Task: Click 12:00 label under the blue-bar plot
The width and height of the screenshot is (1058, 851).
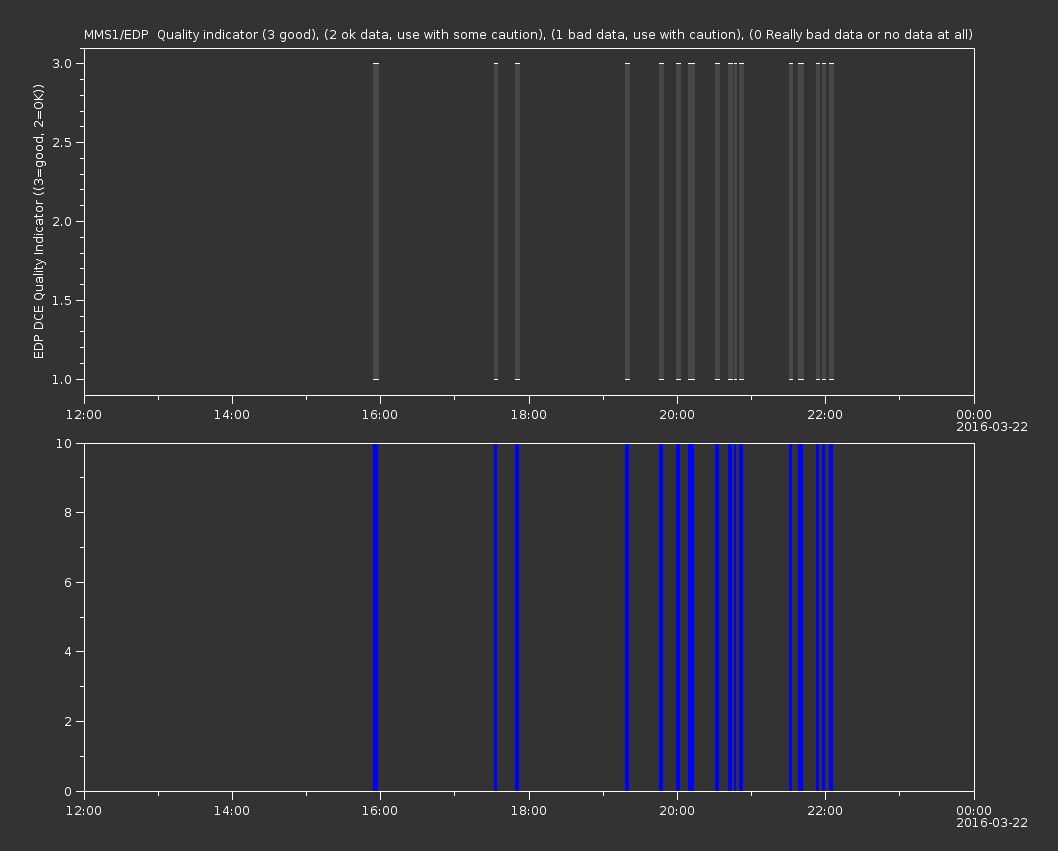Action: [84, 811]
